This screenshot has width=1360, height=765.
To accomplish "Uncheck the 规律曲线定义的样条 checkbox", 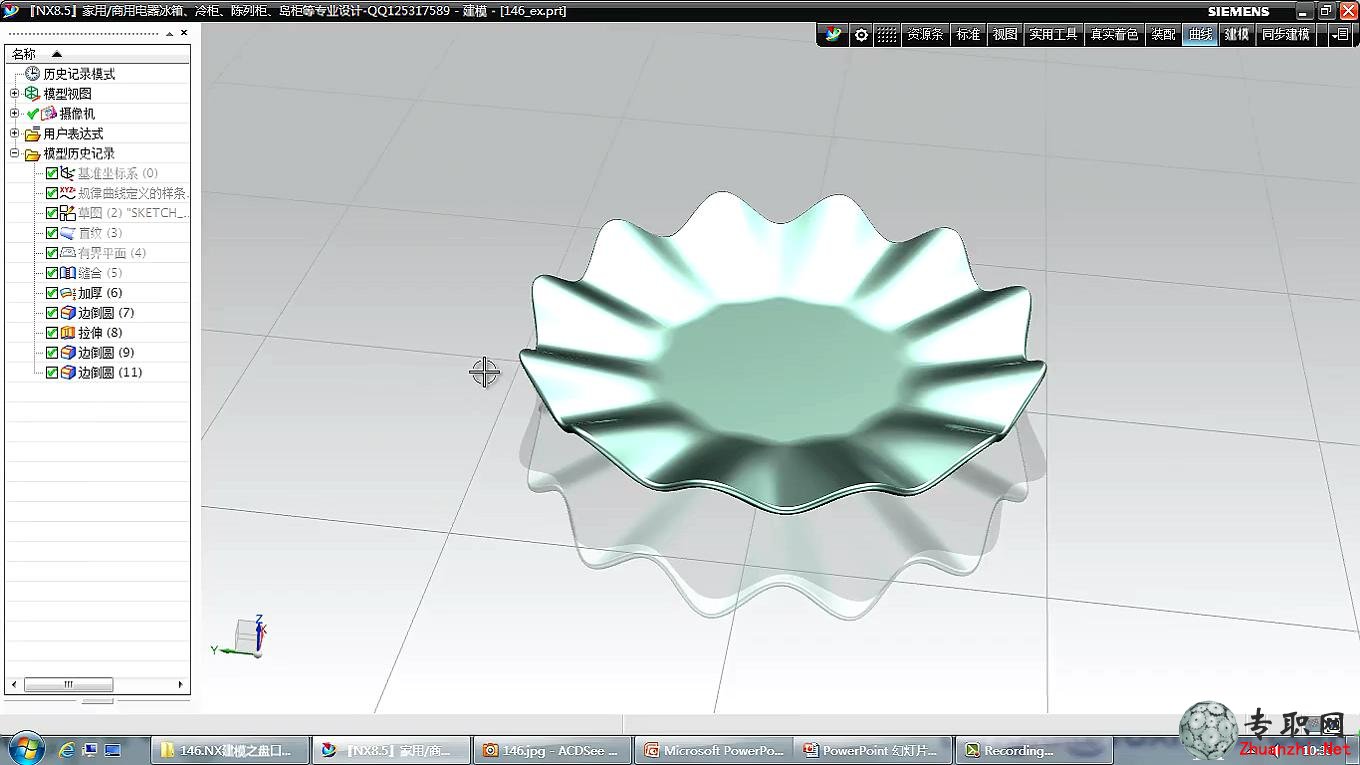I will click(x=52, y=193).
